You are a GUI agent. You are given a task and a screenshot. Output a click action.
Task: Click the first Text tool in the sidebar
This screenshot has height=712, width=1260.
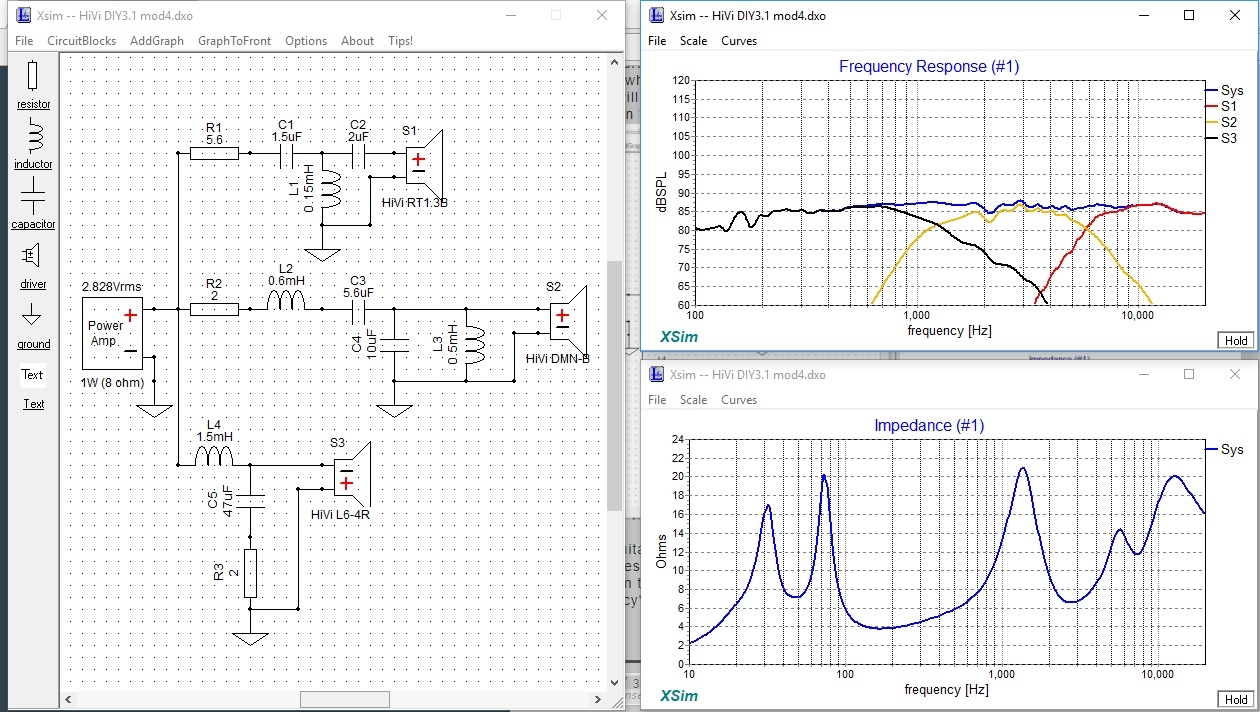pos(33,375)
